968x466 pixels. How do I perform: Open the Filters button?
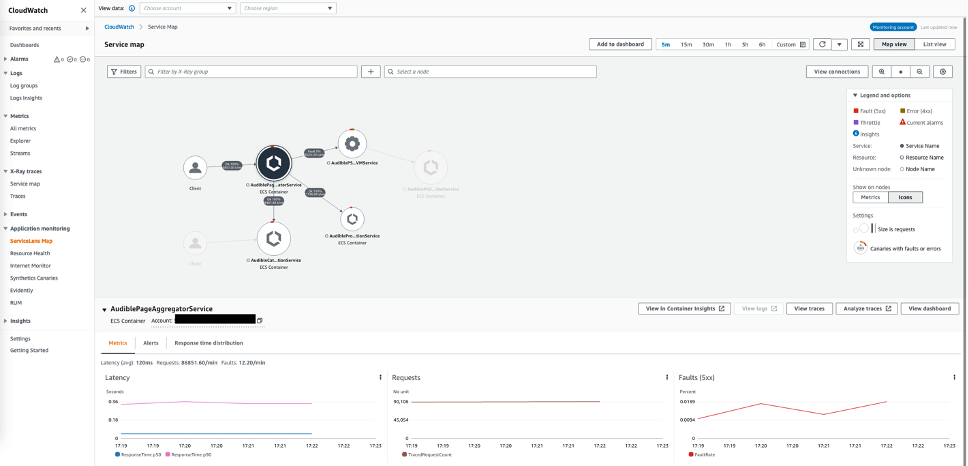[x=124, y=72]
